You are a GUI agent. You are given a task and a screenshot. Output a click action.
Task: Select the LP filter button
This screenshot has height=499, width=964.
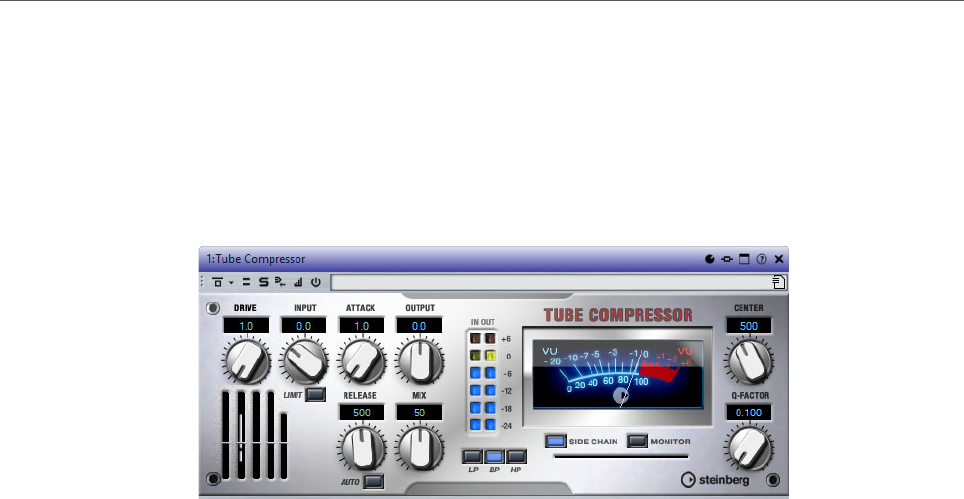[x=472, y=457]
